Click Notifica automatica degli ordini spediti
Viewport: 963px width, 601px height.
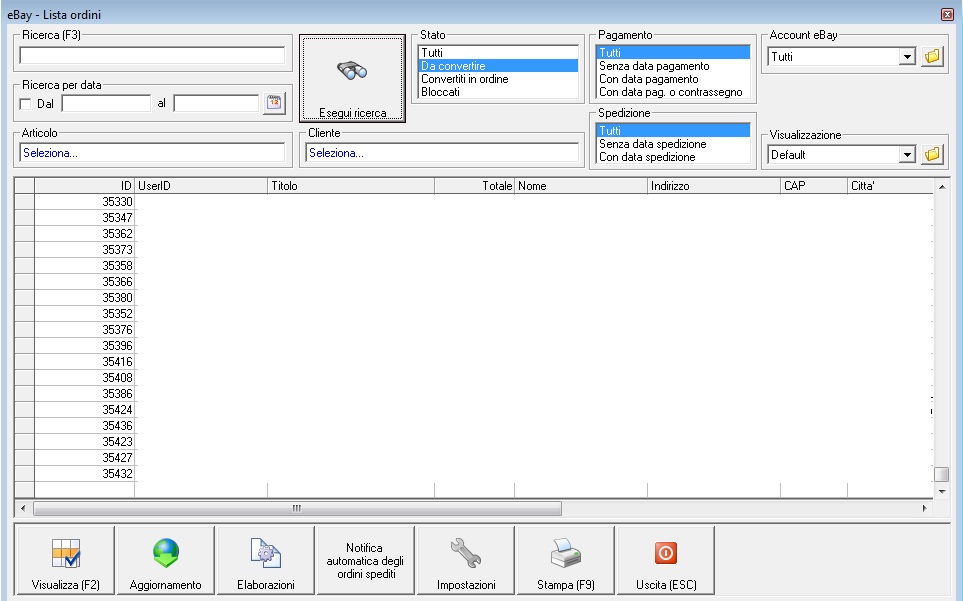(x=365, y=560)
